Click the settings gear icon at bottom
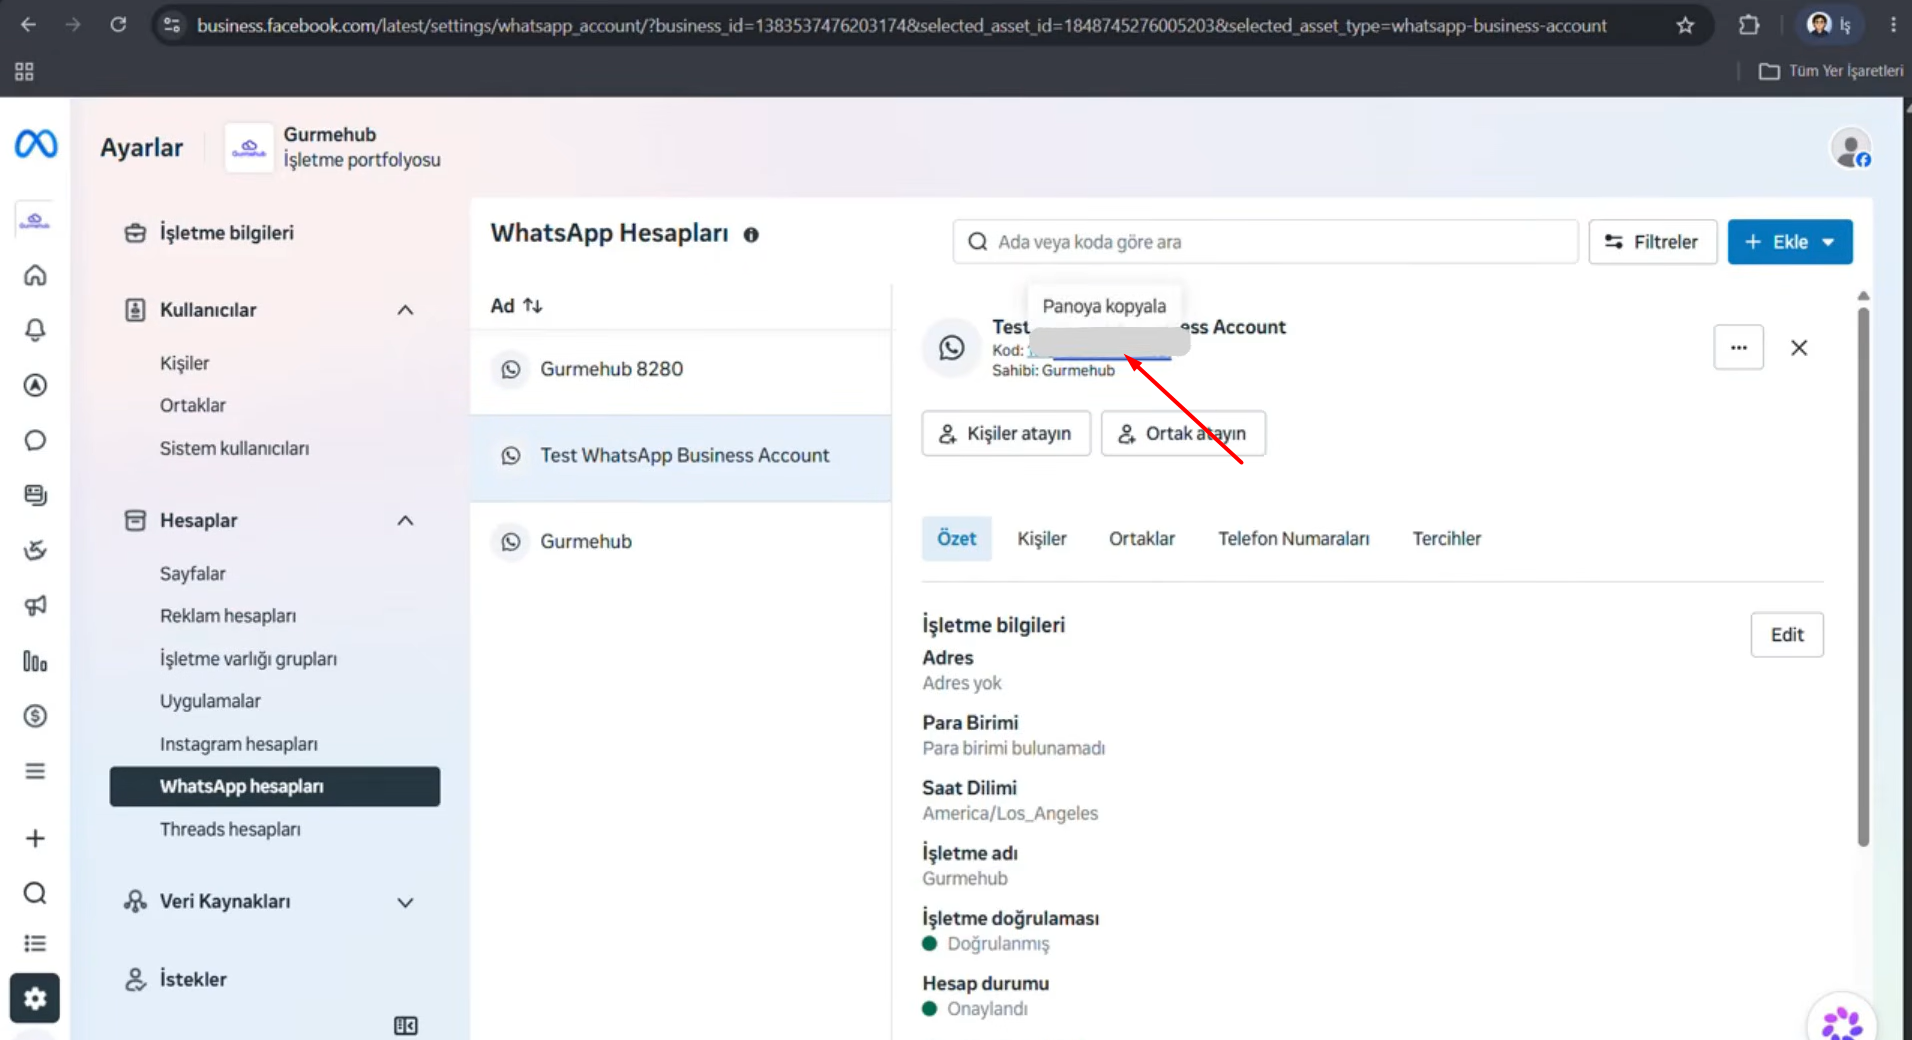 (35, 998)
